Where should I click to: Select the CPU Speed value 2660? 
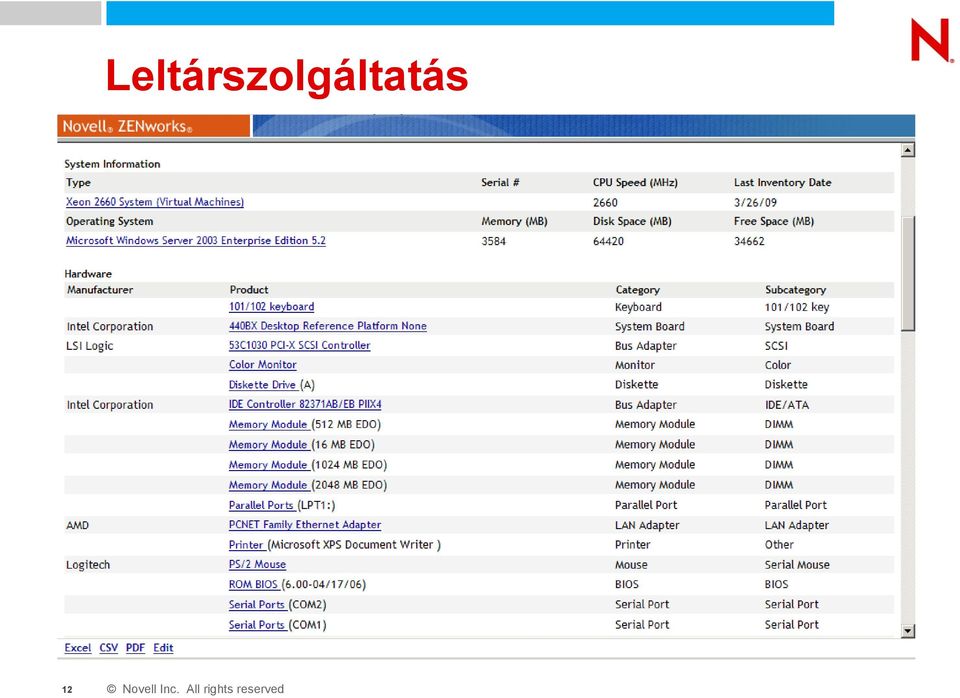pos(605,203)
